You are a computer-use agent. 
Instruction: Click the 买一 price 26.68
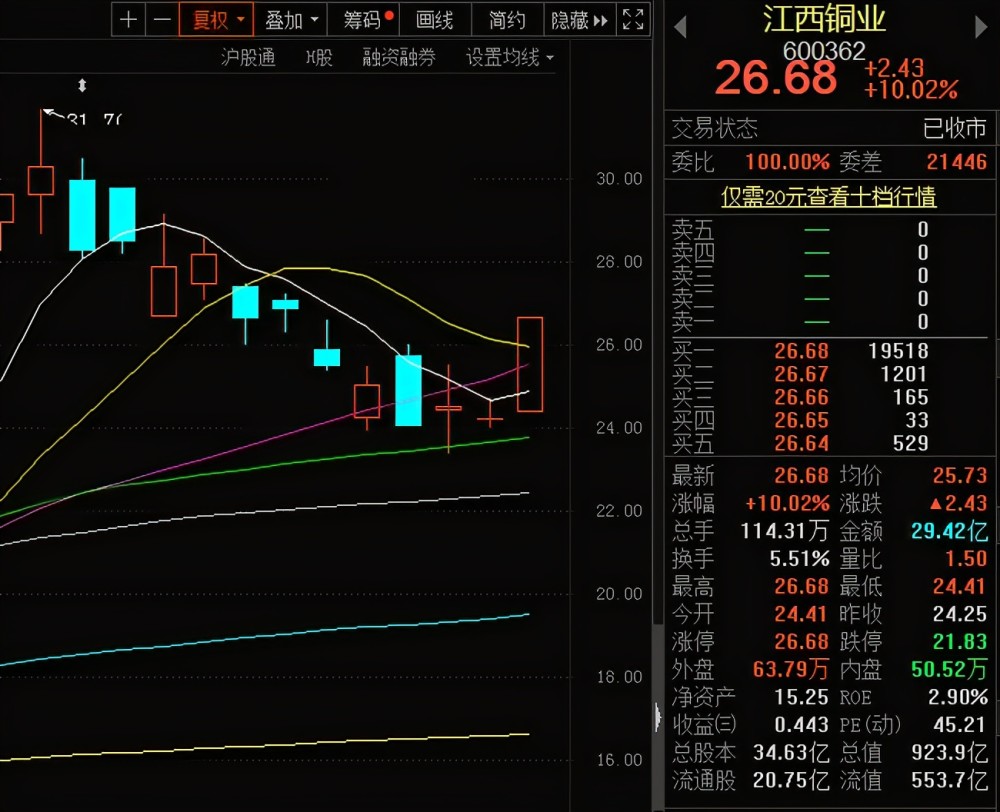(x=801, y=351)
